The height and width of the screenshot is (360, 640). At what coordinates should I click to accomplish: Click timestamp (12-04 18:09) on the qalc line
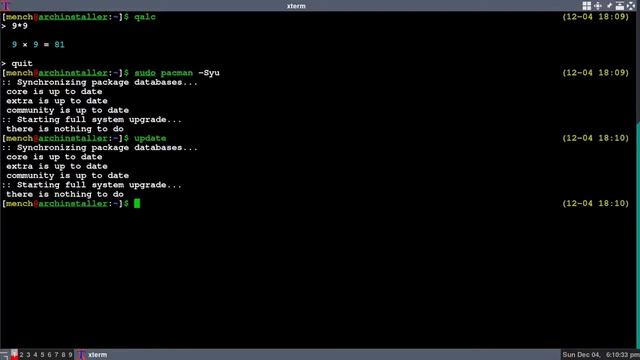pos(596,17)
